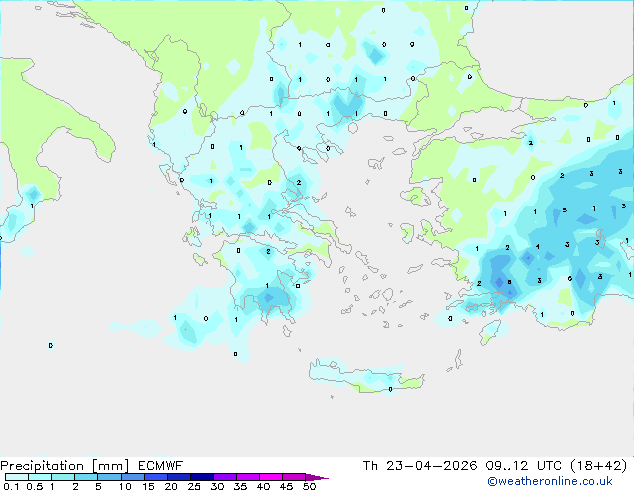
Task: Pick the 10–15 mm legend color swatch
Action: [x=132, y=477]
